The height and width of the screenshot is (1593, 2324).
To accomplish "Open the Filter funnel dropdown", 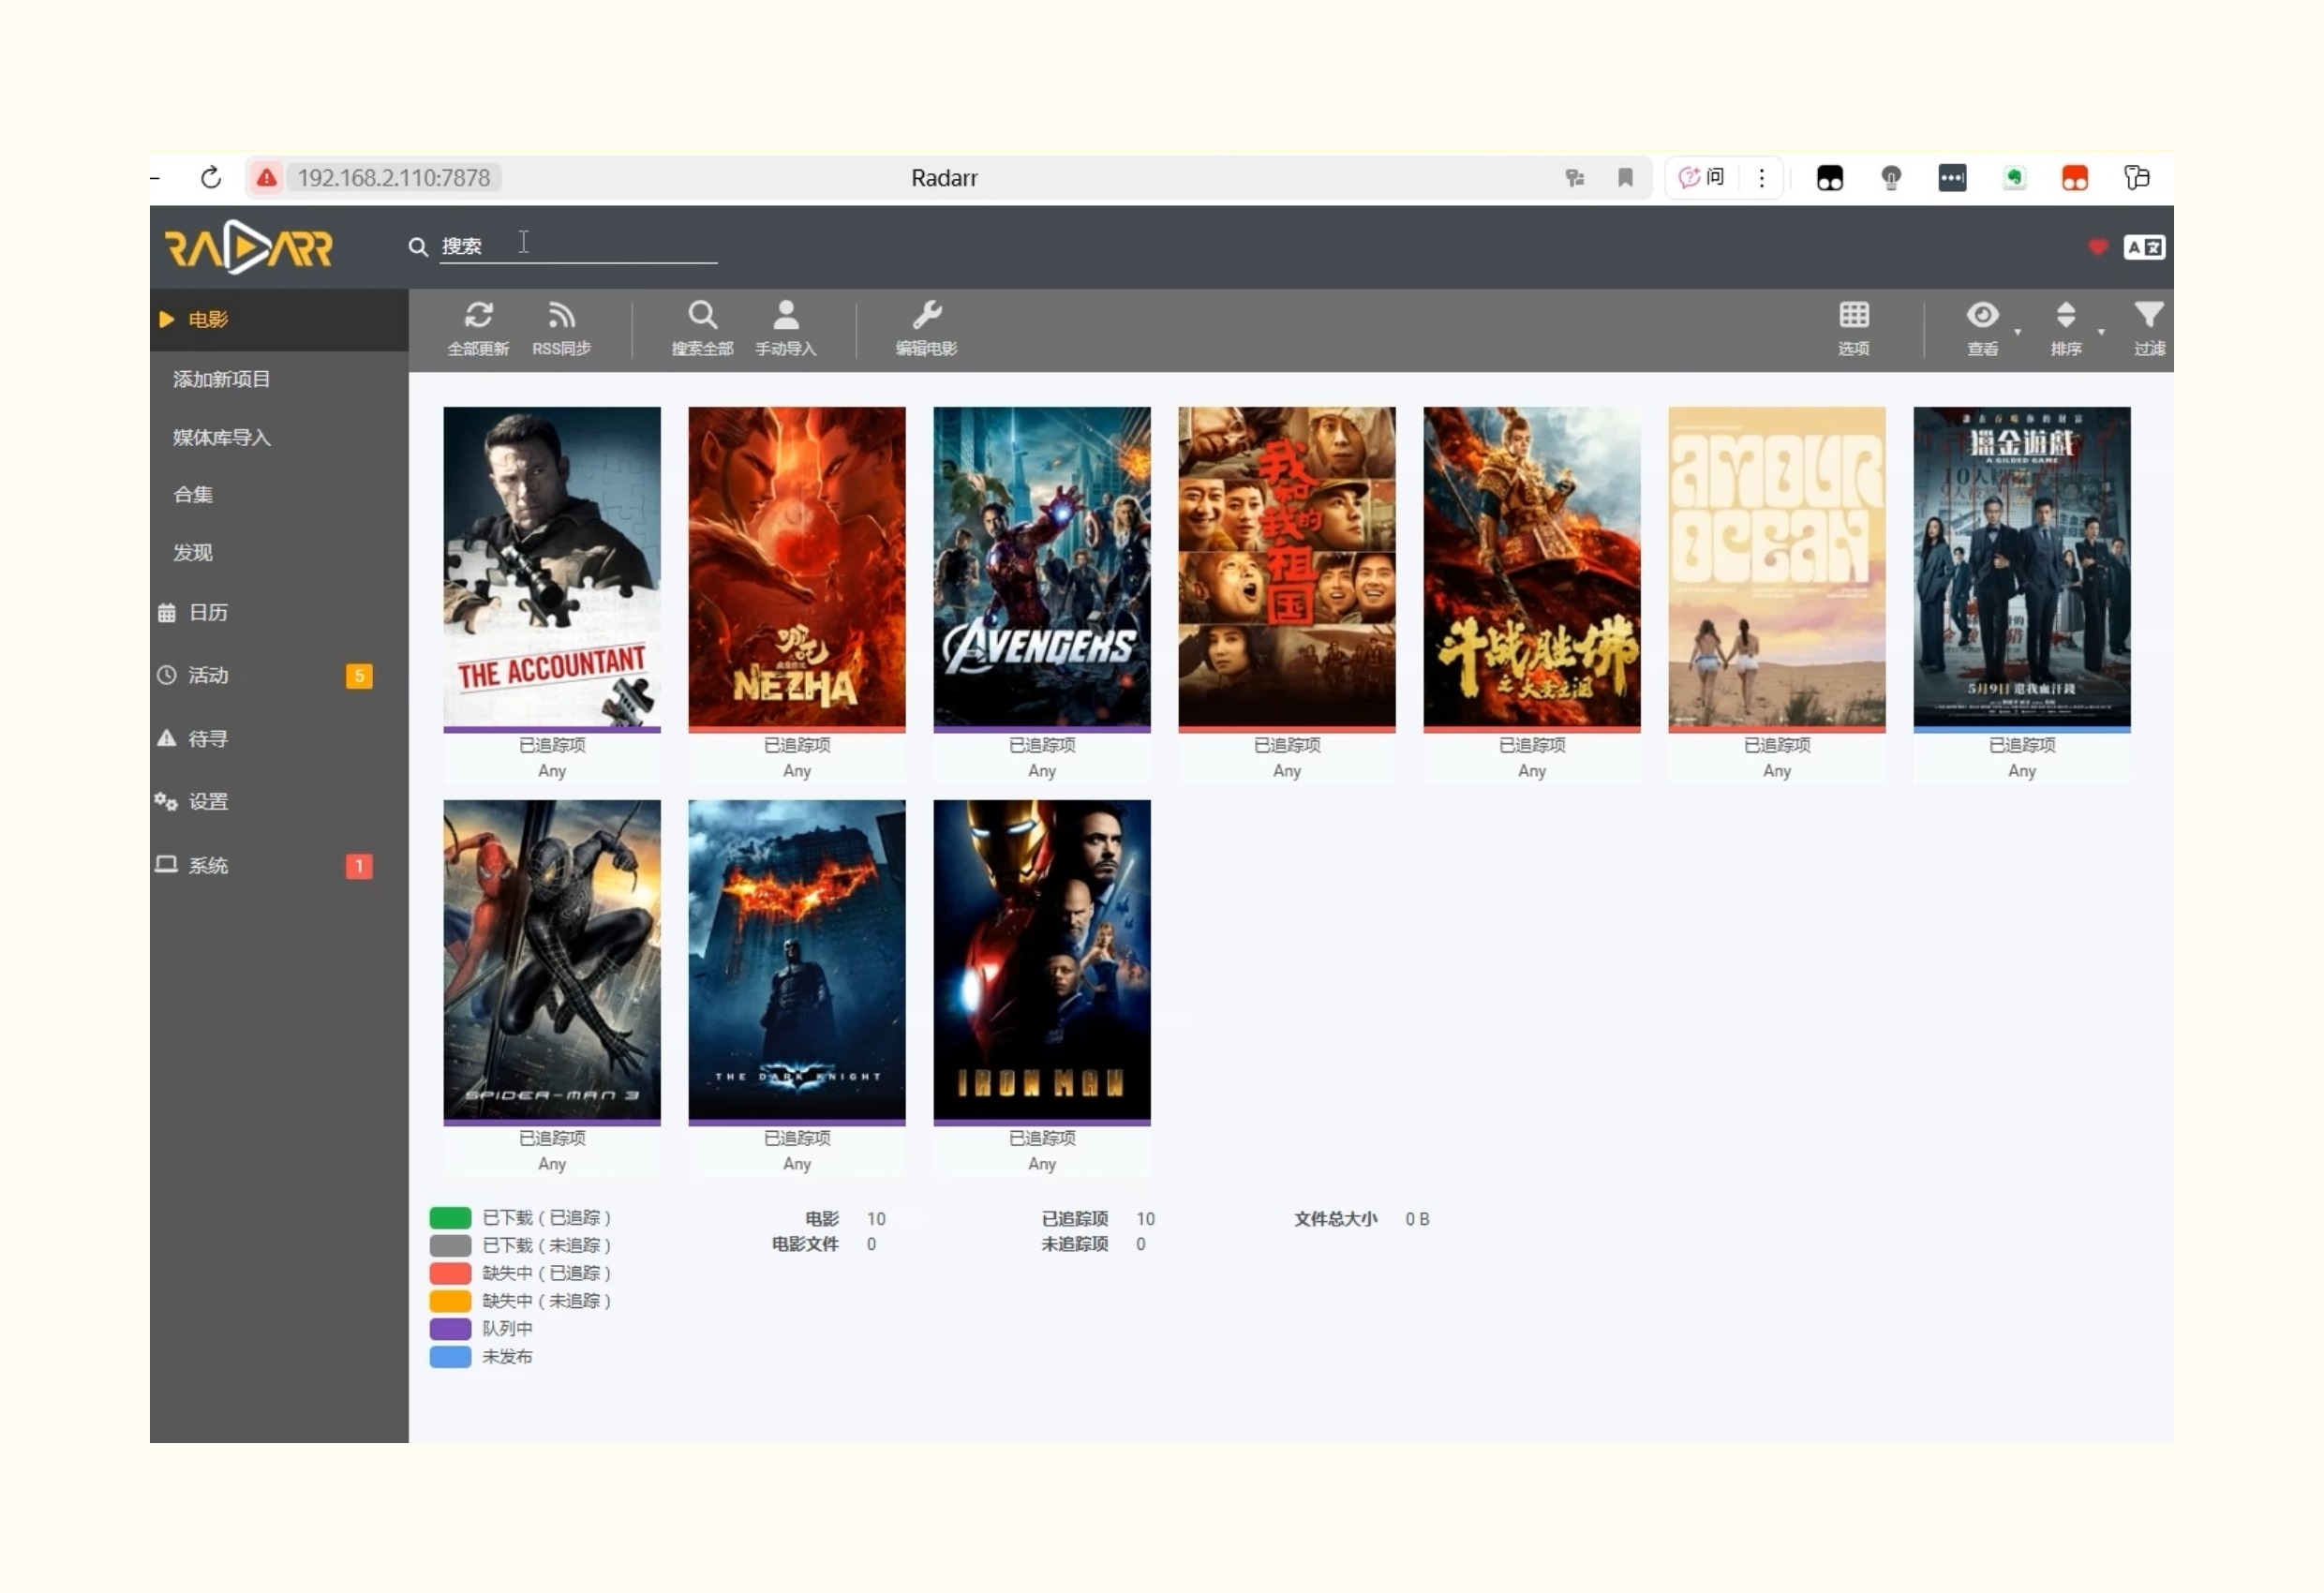I will (x=2148, y=317).
